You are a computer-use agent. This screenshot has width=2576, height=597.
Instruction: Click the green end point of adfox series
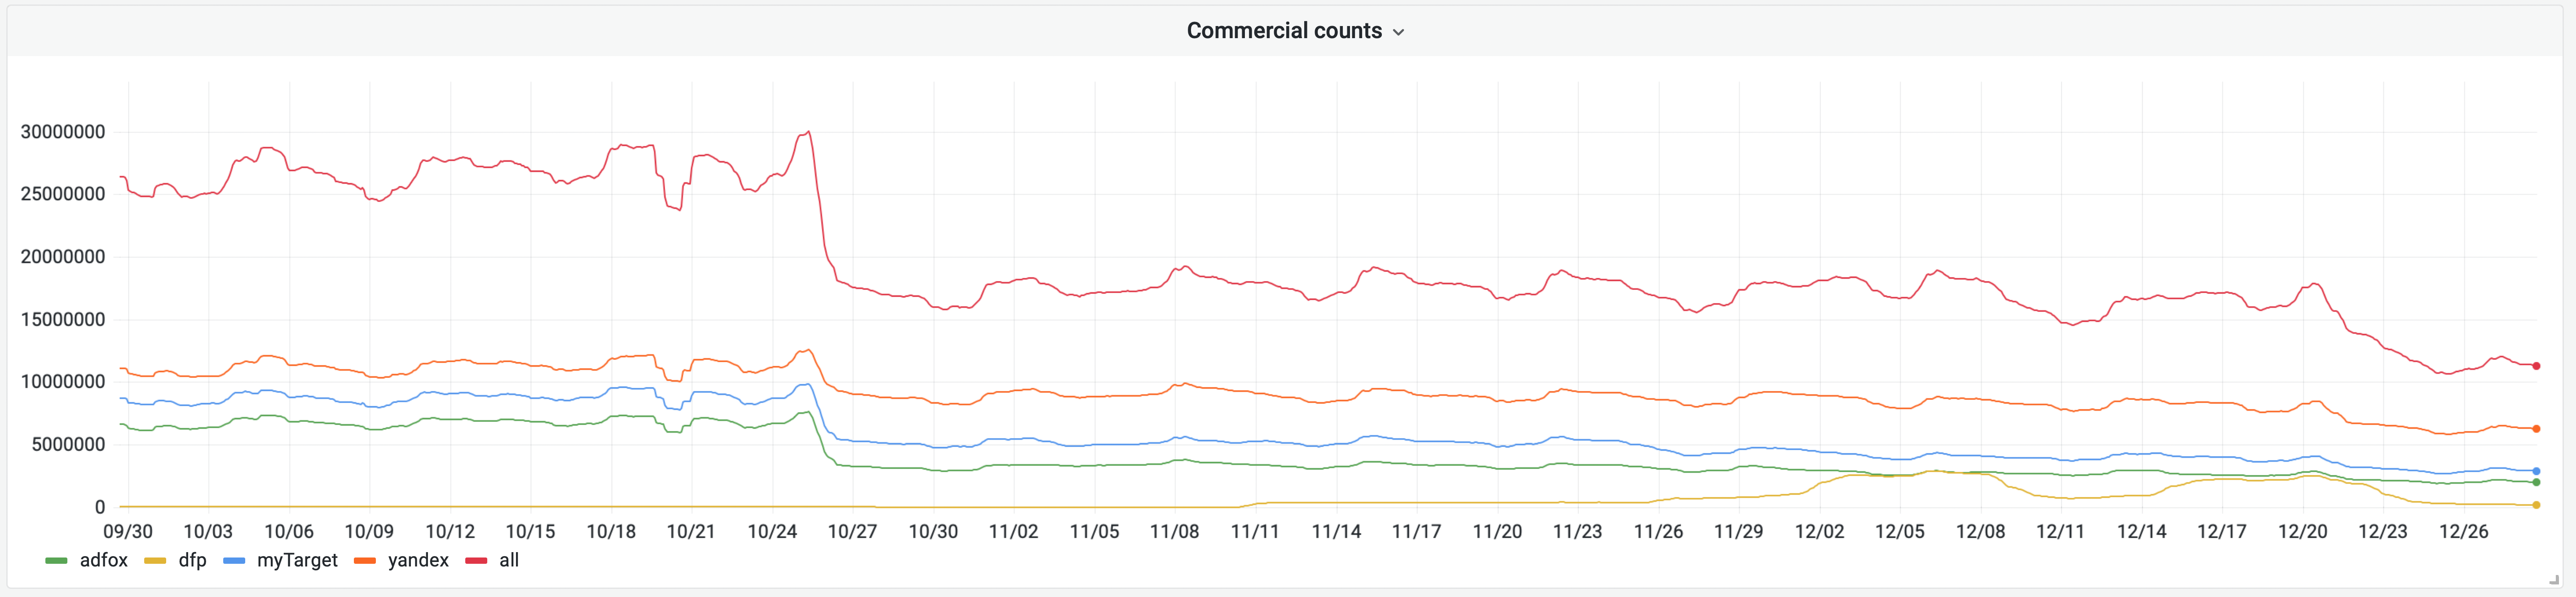coord(2536,482)
